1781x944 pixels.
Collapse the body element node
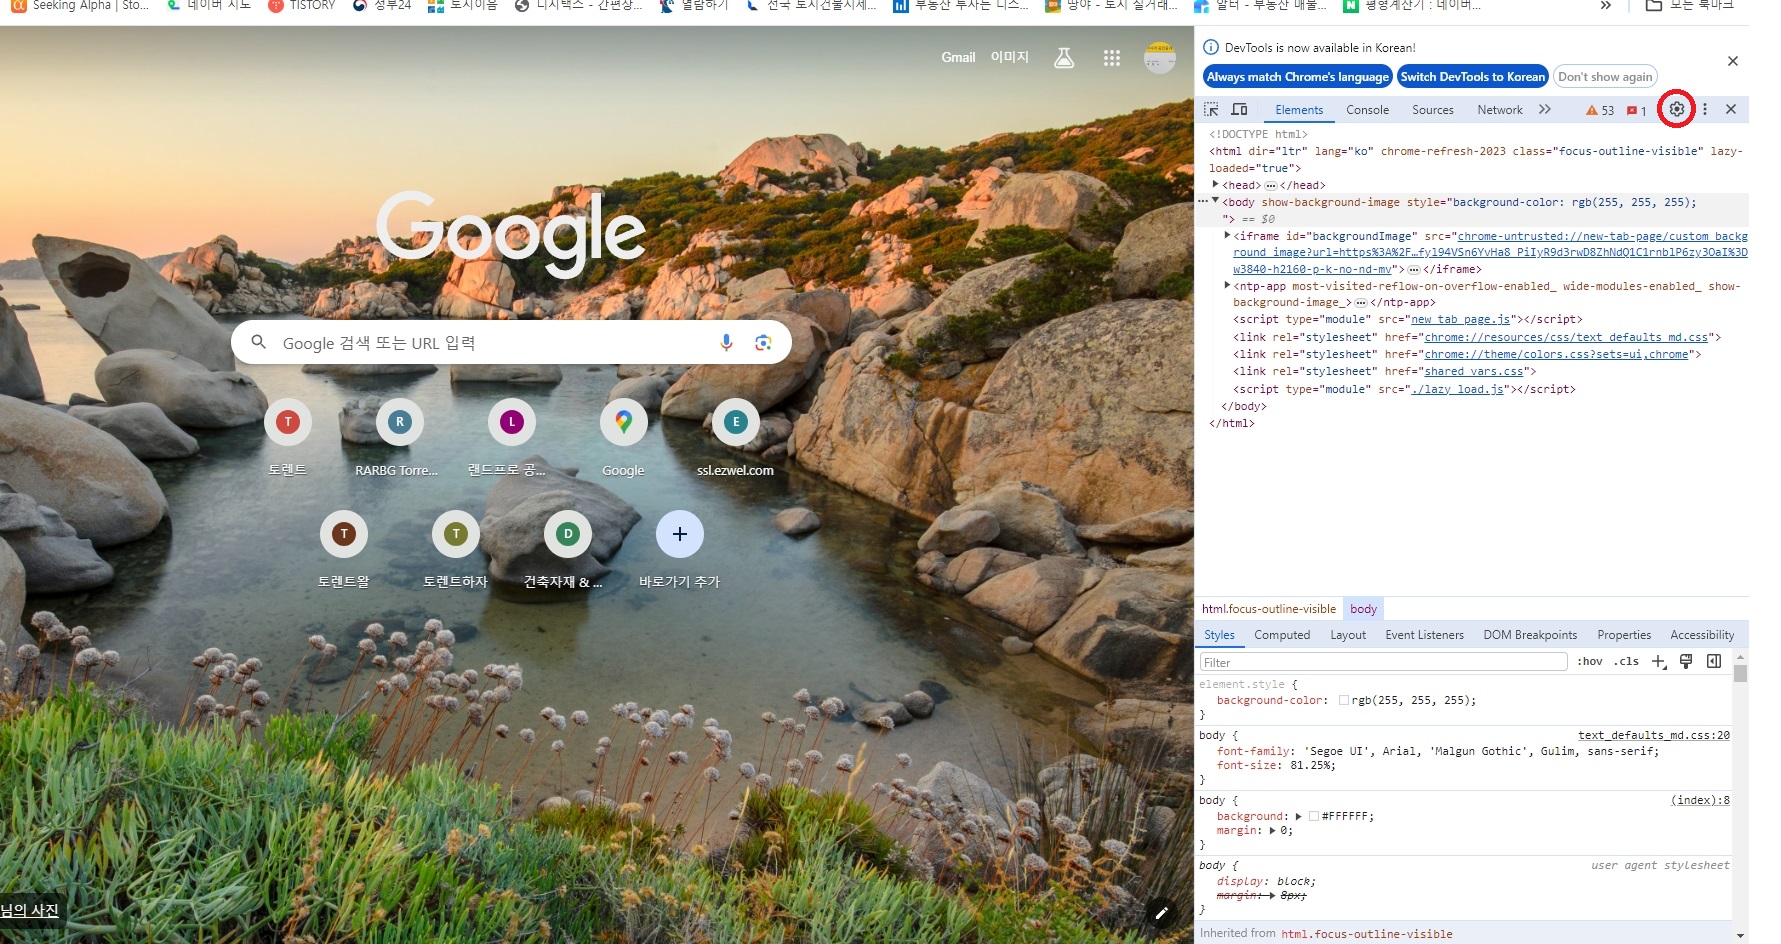pyautogui.click(x=1215, y=201)
